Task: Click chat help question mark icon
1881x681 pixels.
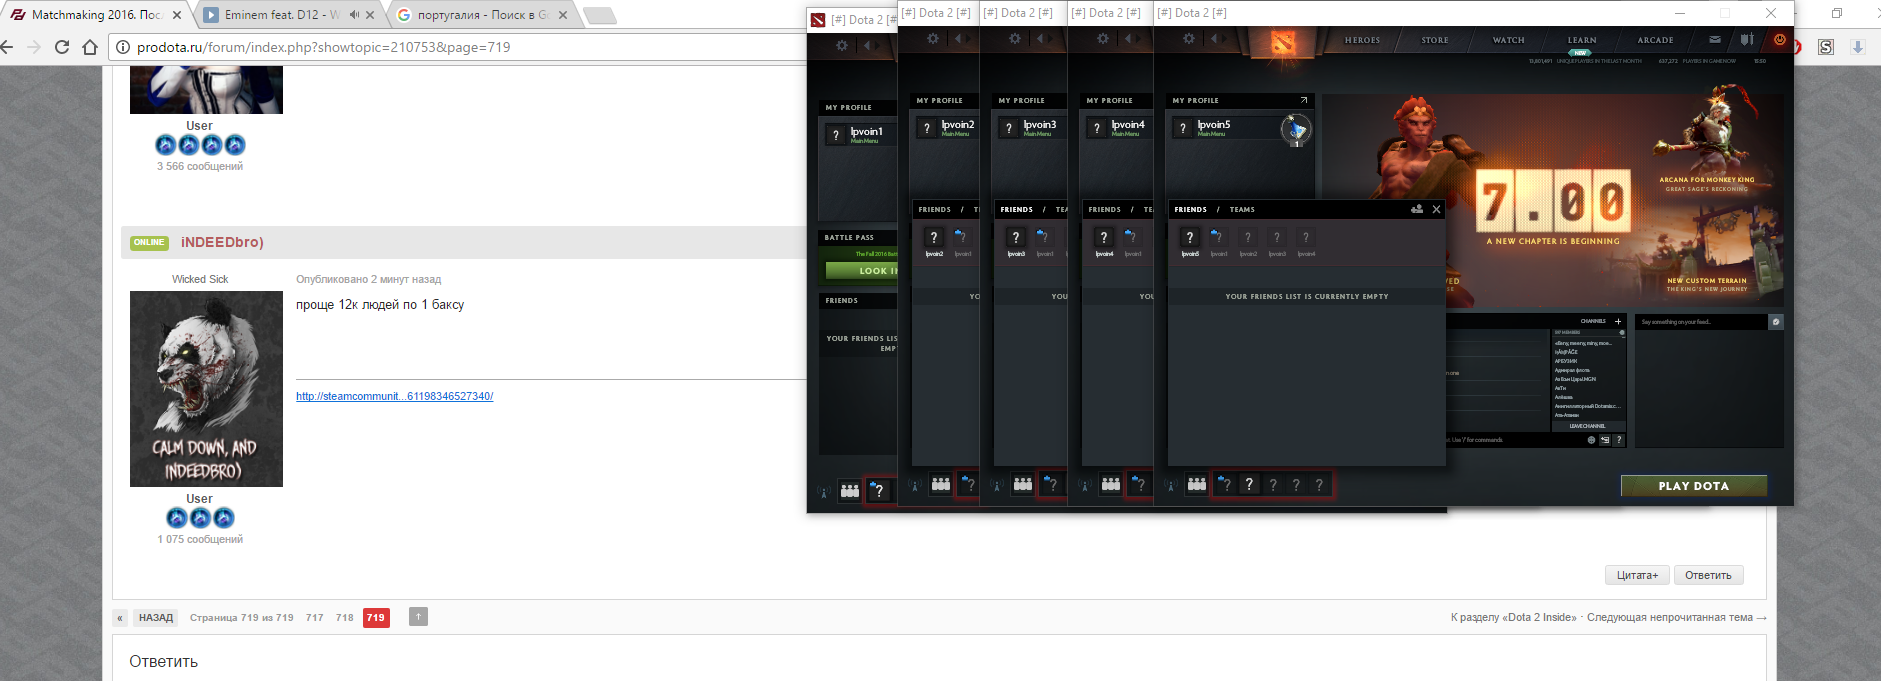Action: (1619, 440)
